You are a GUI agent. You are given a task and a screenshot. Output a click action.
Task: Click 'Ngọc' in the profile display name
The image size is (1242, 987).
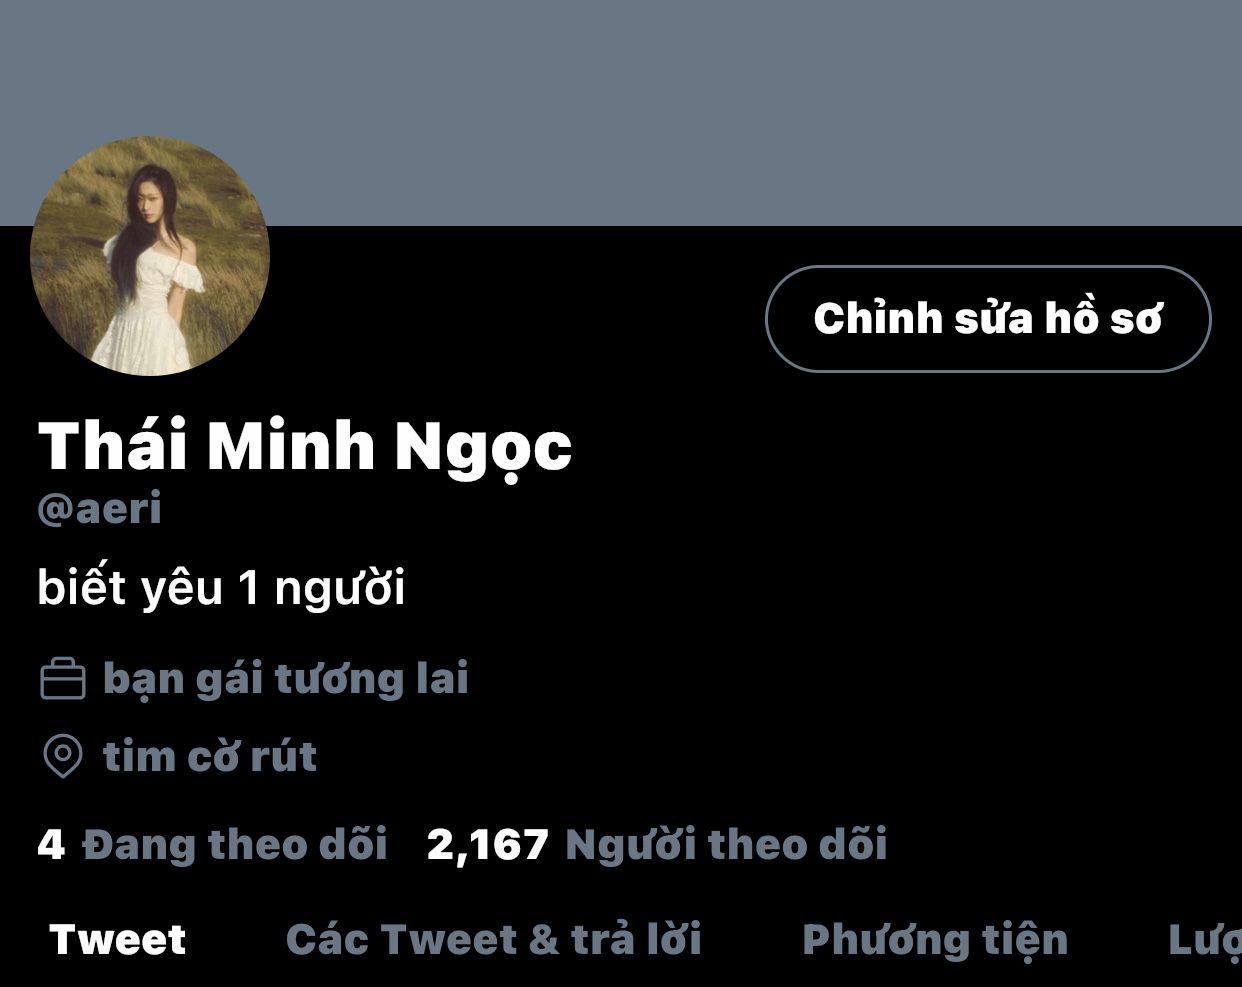[x=483, y=448]
